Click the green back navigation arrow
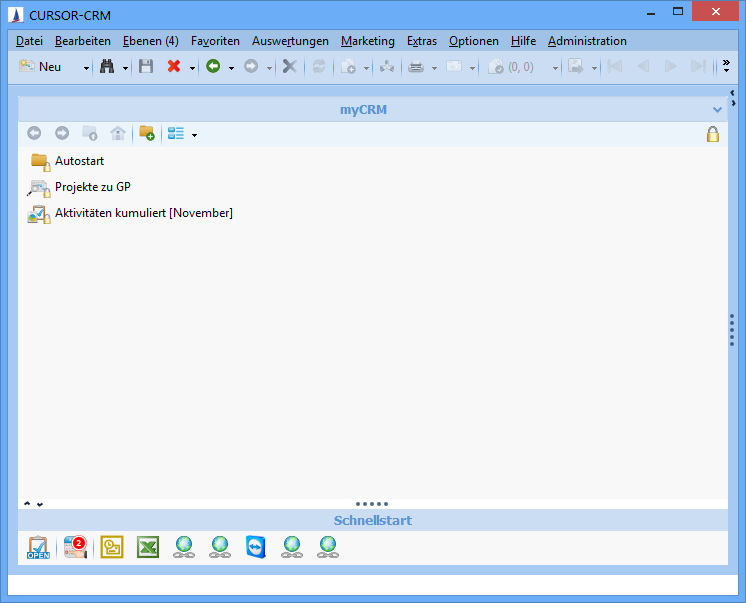The width and height of the screenshot is (746, 603). click(212, 67)
